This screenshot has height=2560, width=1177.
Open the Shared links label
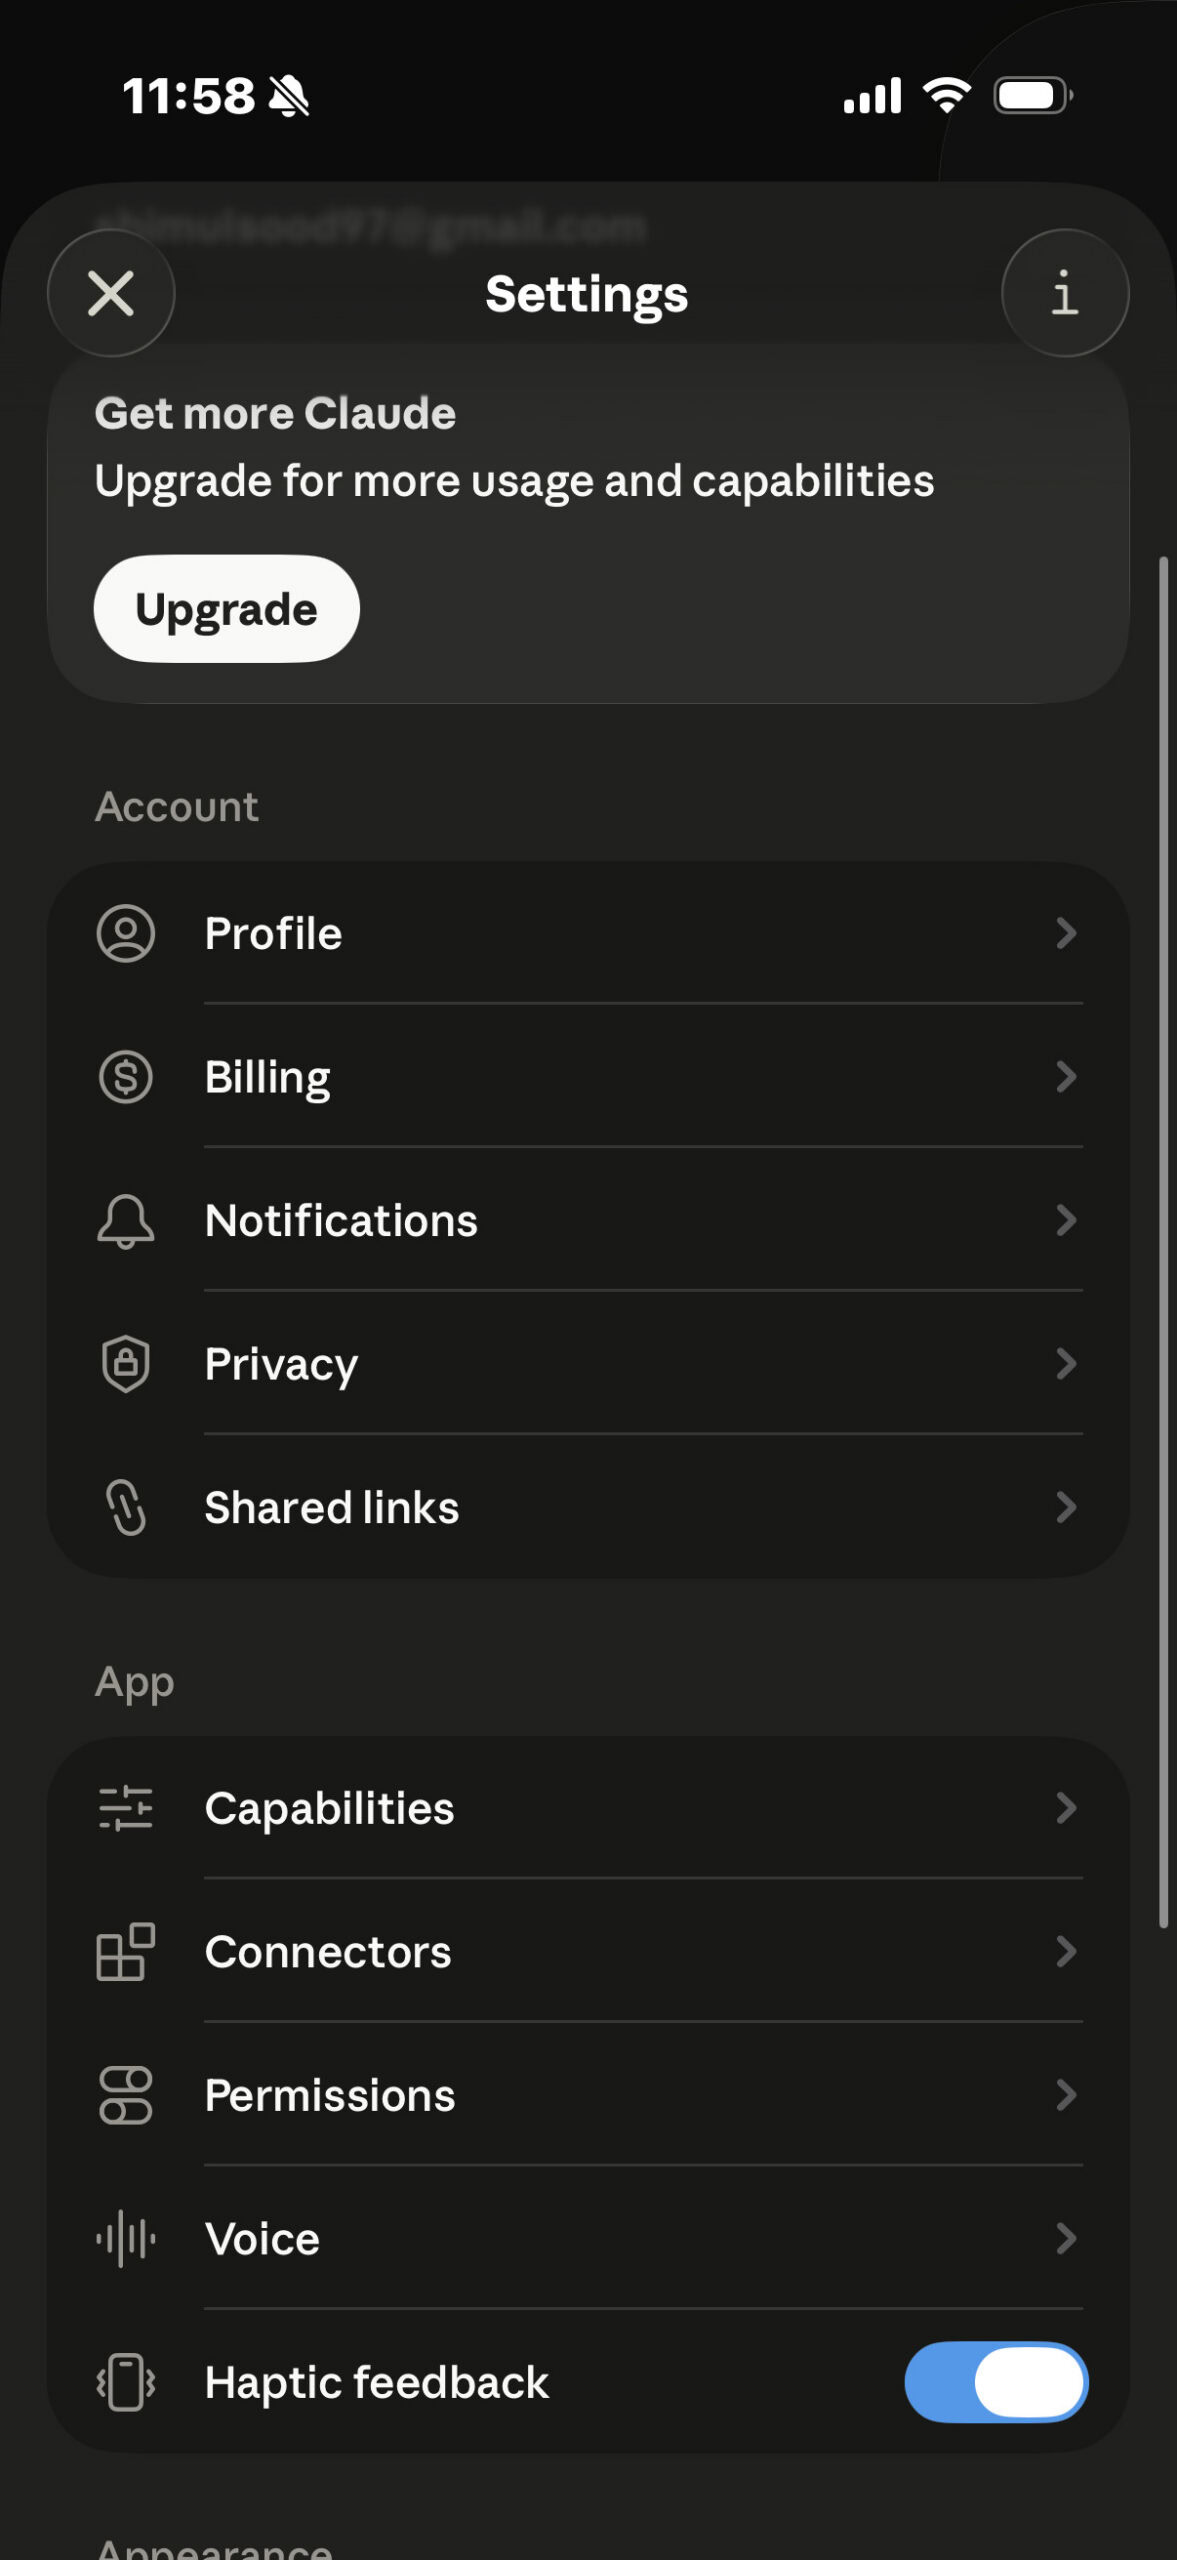(x=332, y=1508)
